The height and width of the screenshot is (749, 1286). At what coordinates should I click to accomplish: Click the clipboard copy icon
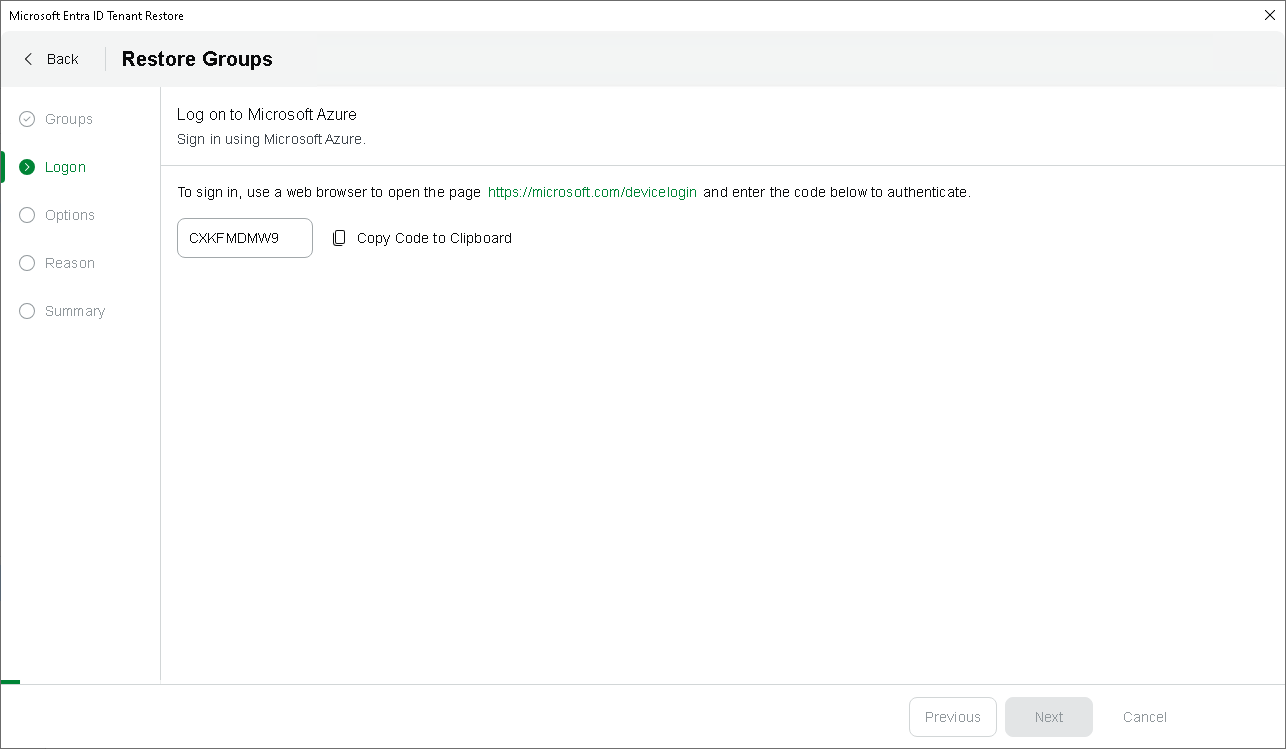pos(339,238)
